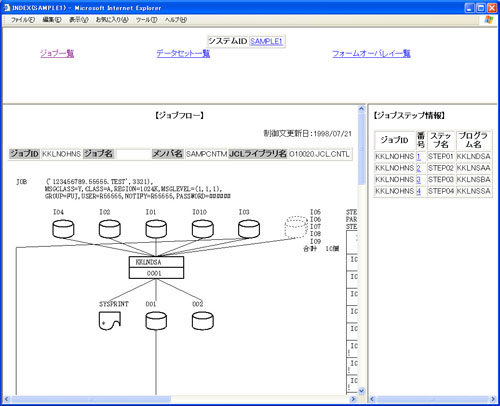The image size is (500, 406).
Task: Click the STEP03 cell in step table
Action: point(441,180)
